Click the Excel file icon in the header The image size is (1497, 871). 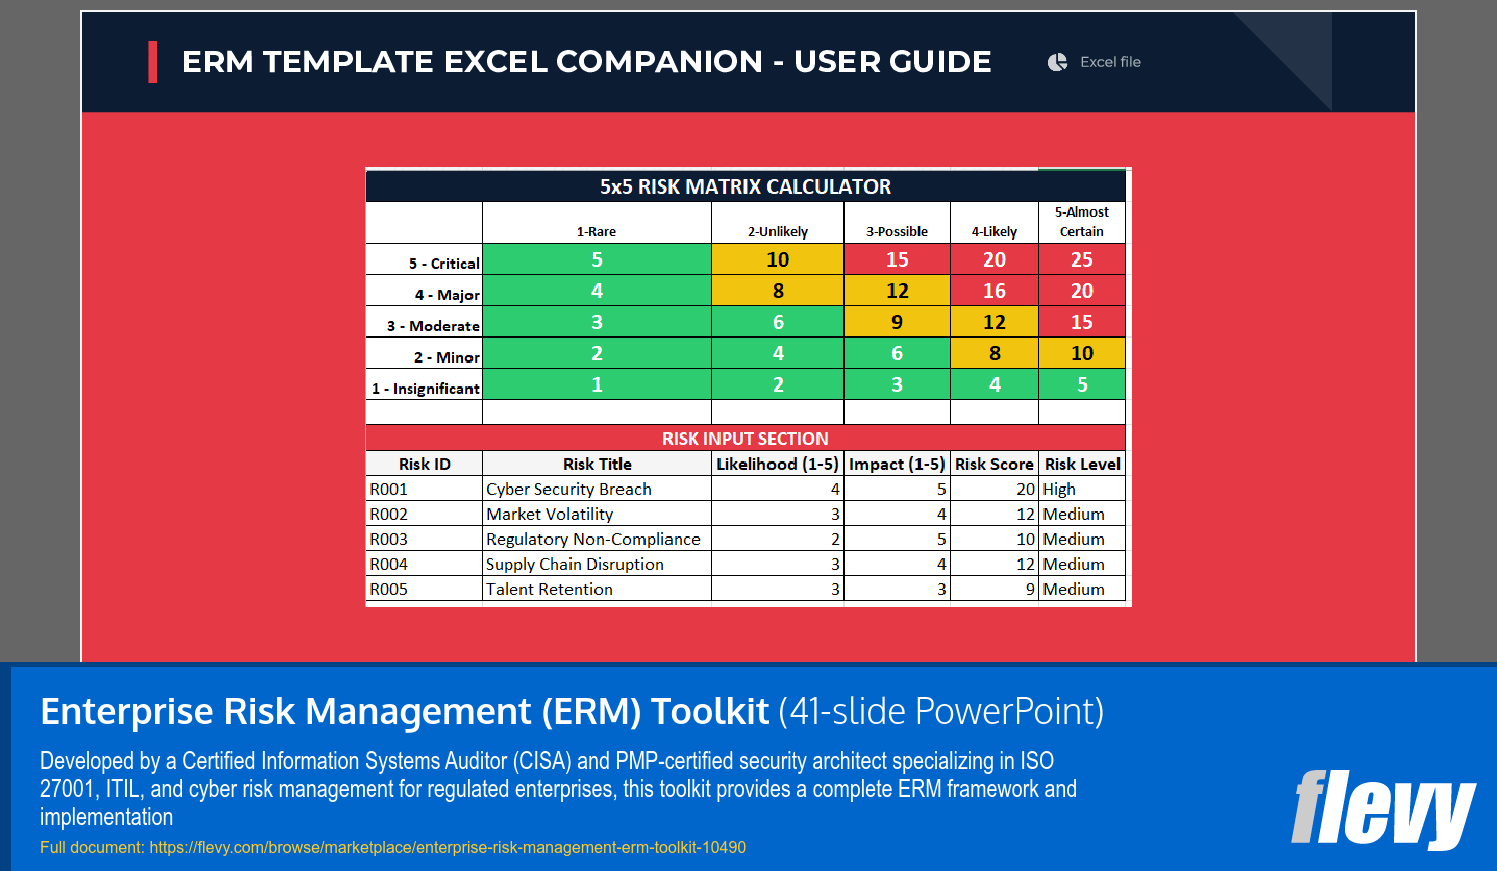1057,62
